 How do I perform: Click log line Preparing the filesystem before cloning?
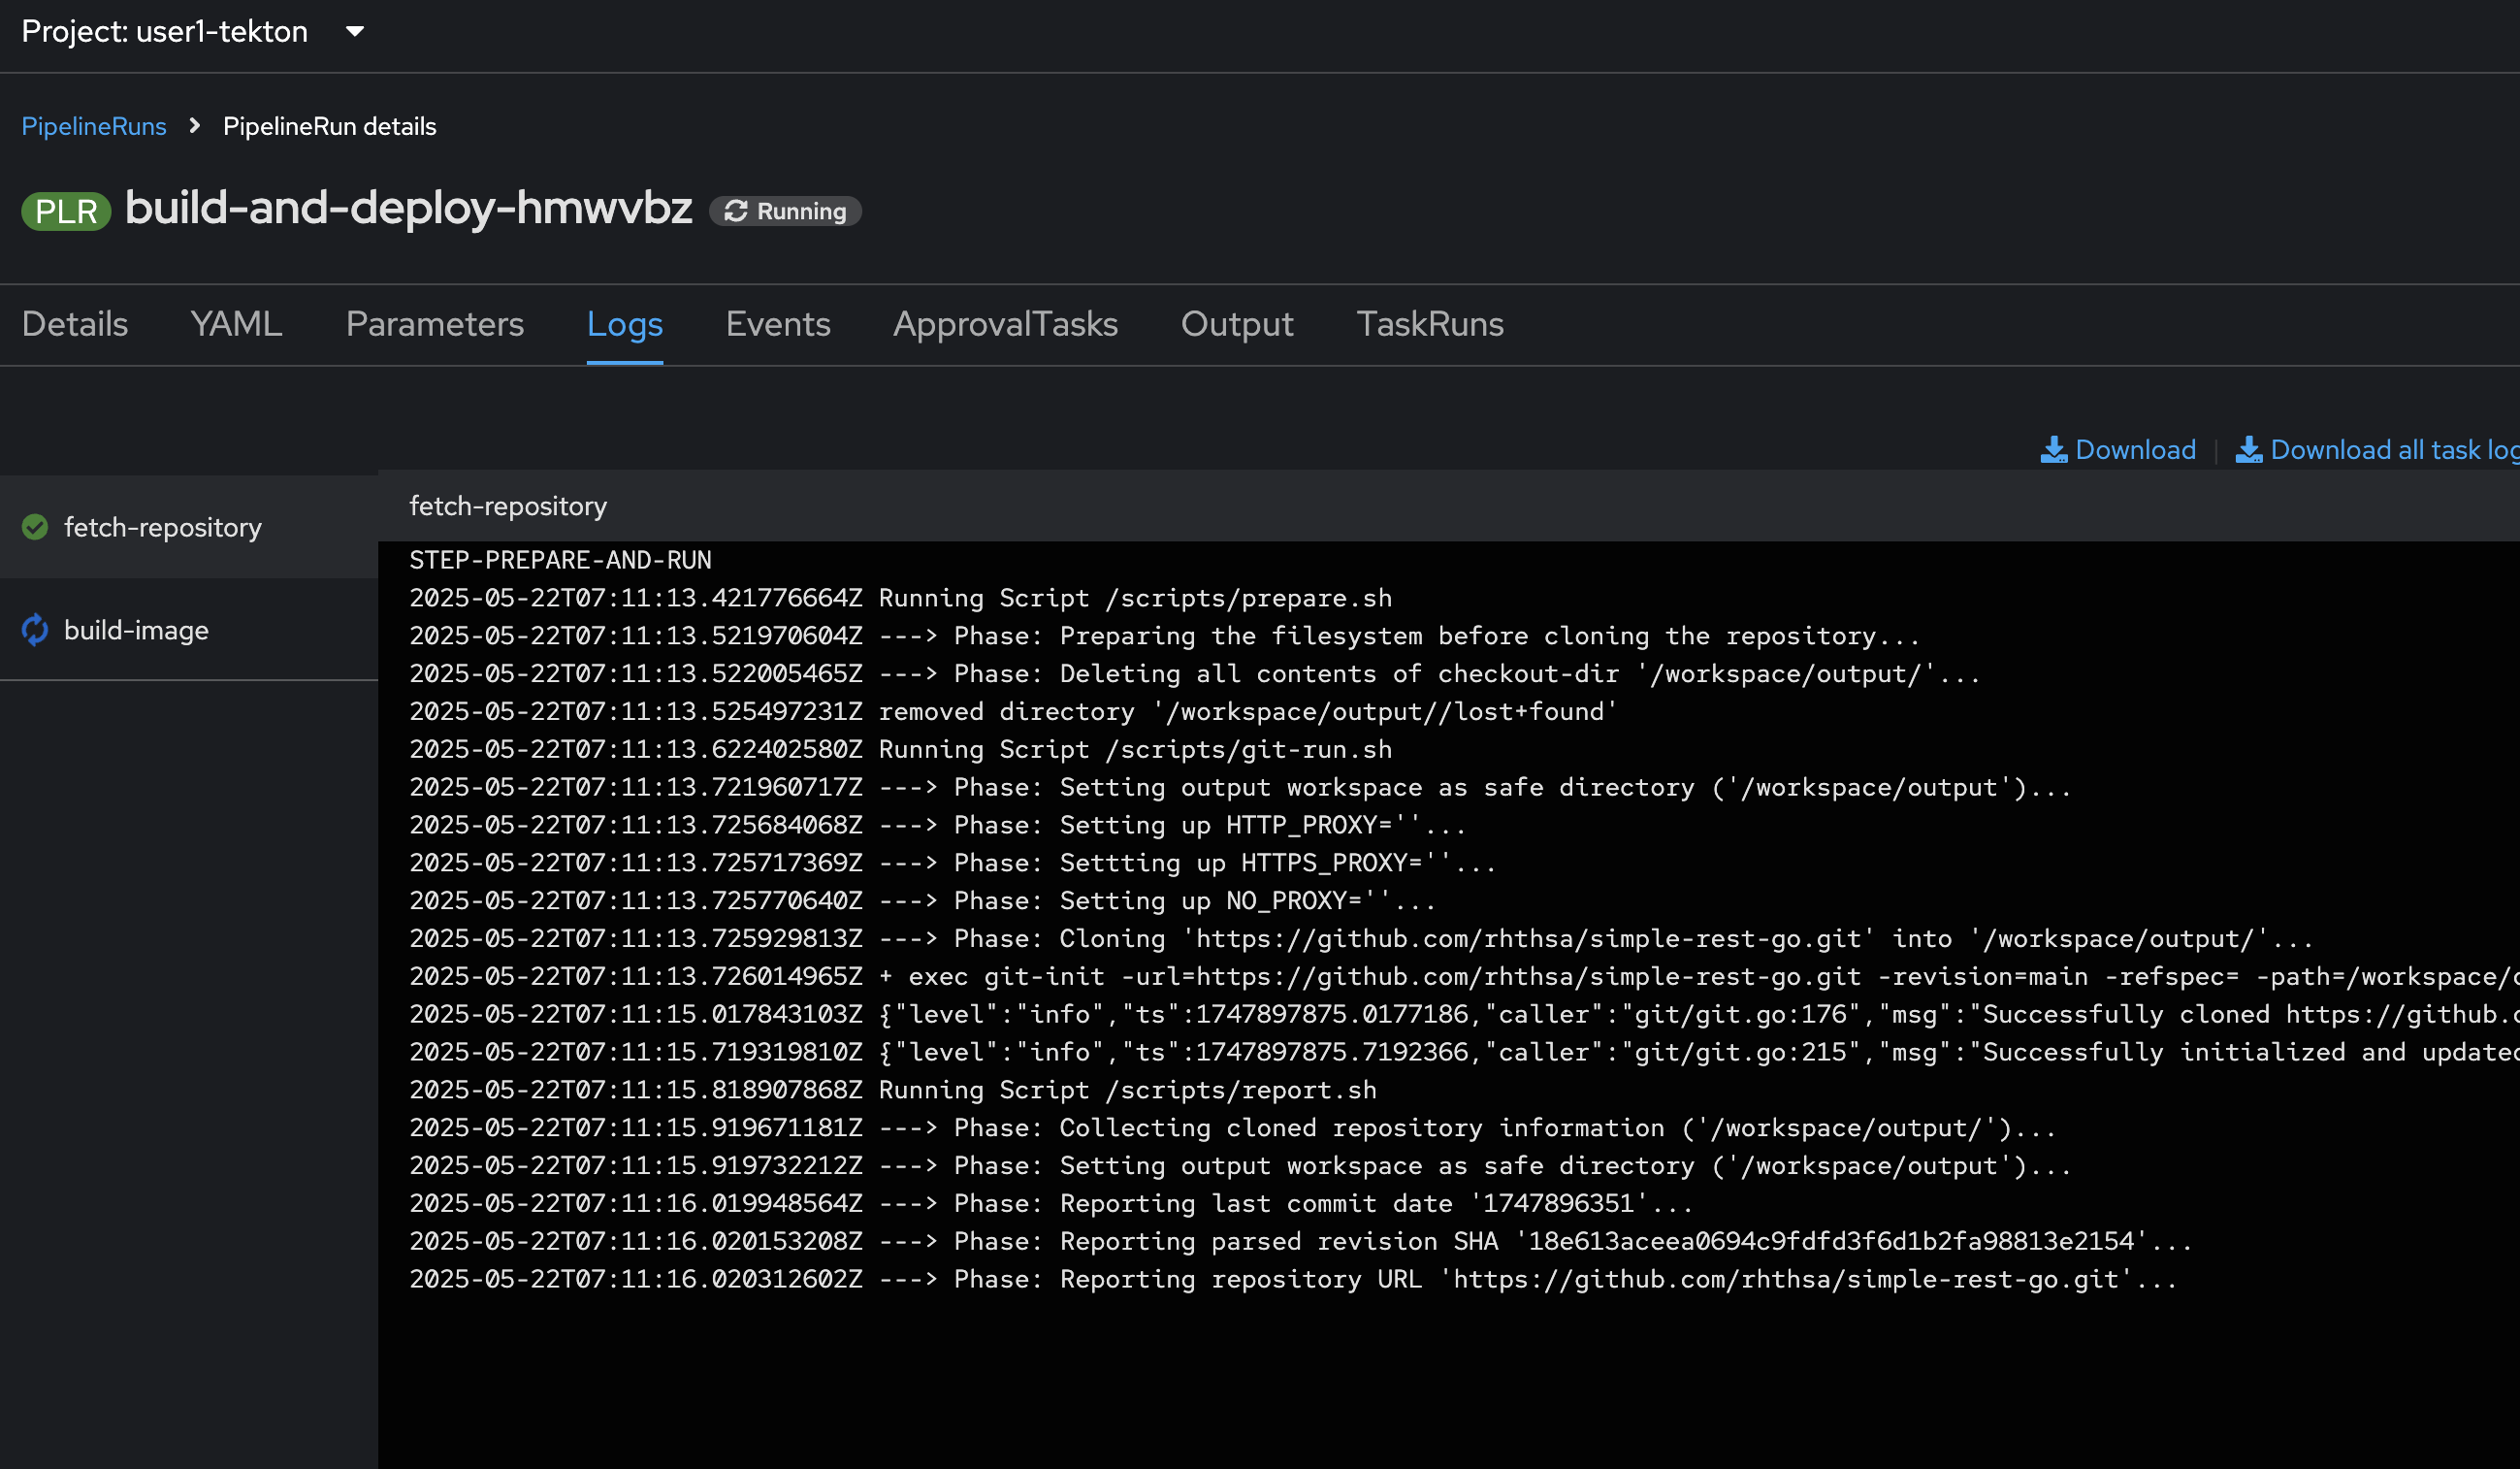(1165, 636)
